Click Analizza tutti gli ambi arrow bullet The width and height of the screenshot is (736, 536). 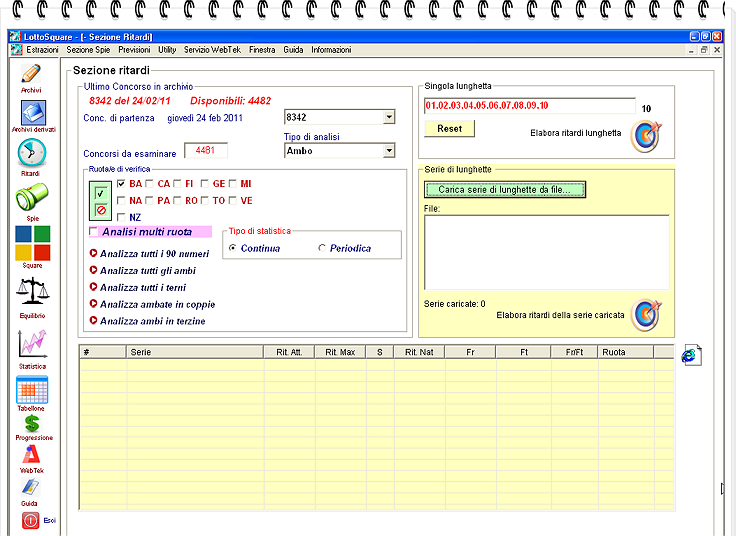93,270
